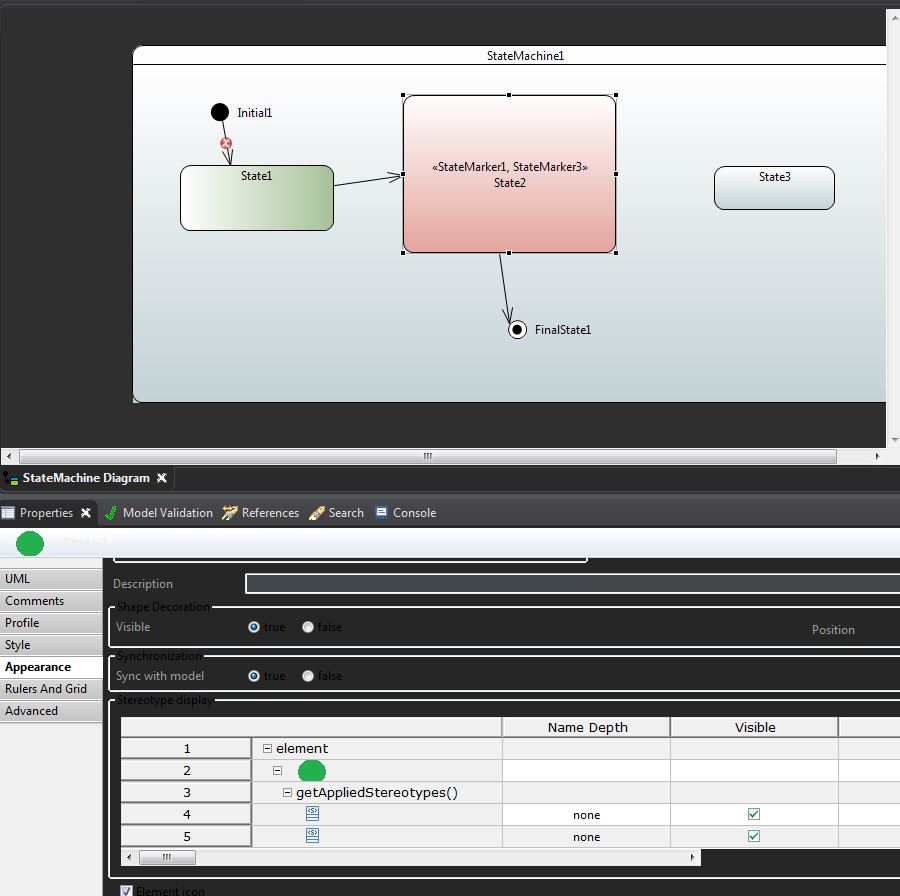Viewport: 900px width, 896px height.
Task: Click diagram vertical scrollbar down arrow
Action: click(x=895, y=440)
